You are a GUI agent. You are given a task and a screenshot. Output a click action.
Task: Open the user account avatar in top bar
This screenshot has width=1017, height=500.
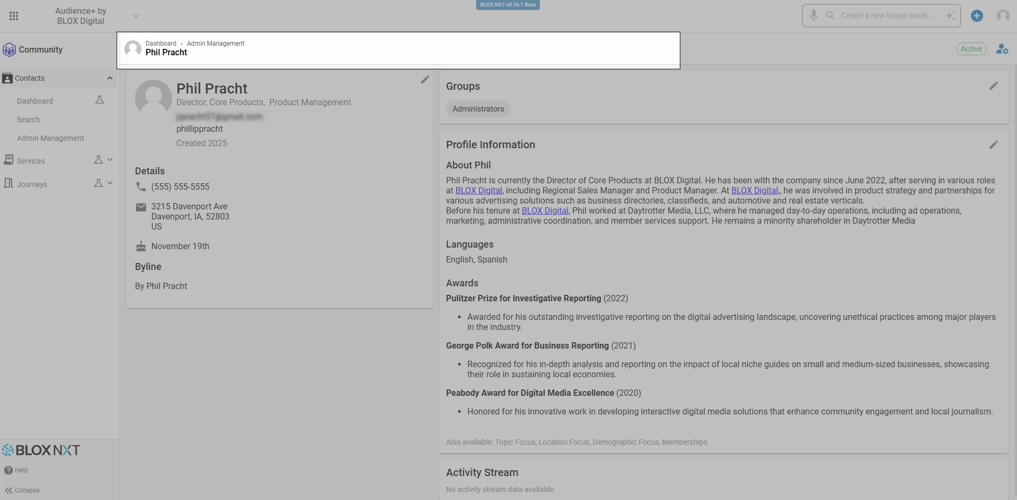point(1003,16)
